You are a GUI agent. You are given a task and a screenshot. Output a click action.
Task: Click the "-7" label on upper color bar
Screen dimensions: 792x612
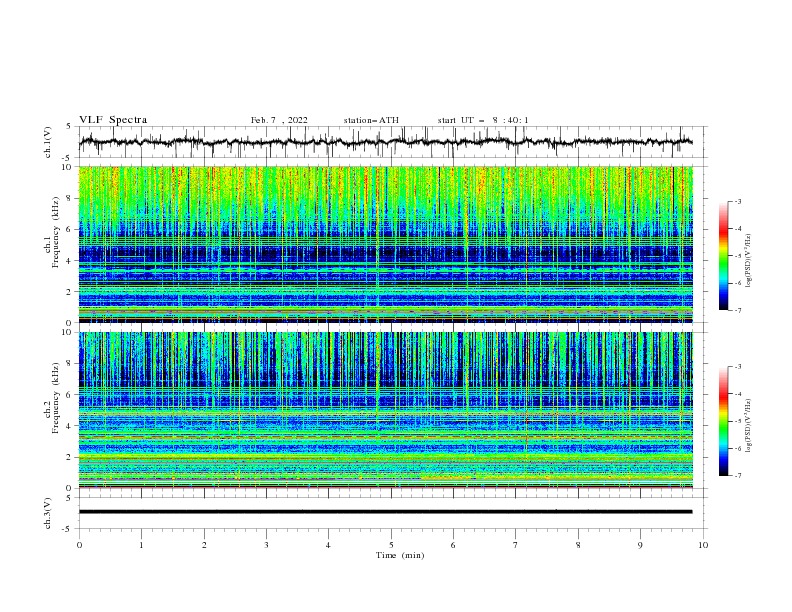(737, 310)
